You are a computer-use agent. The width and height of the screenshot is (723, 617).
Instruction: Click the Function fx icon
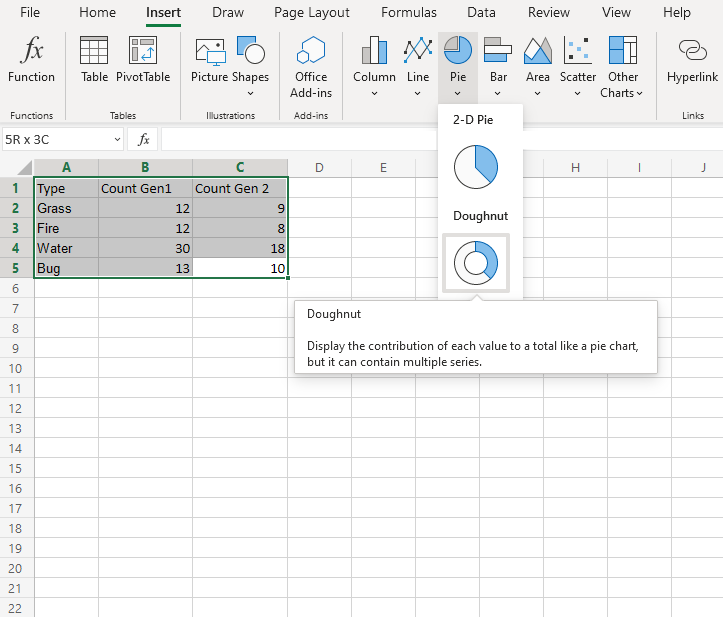tap(32, 51)
